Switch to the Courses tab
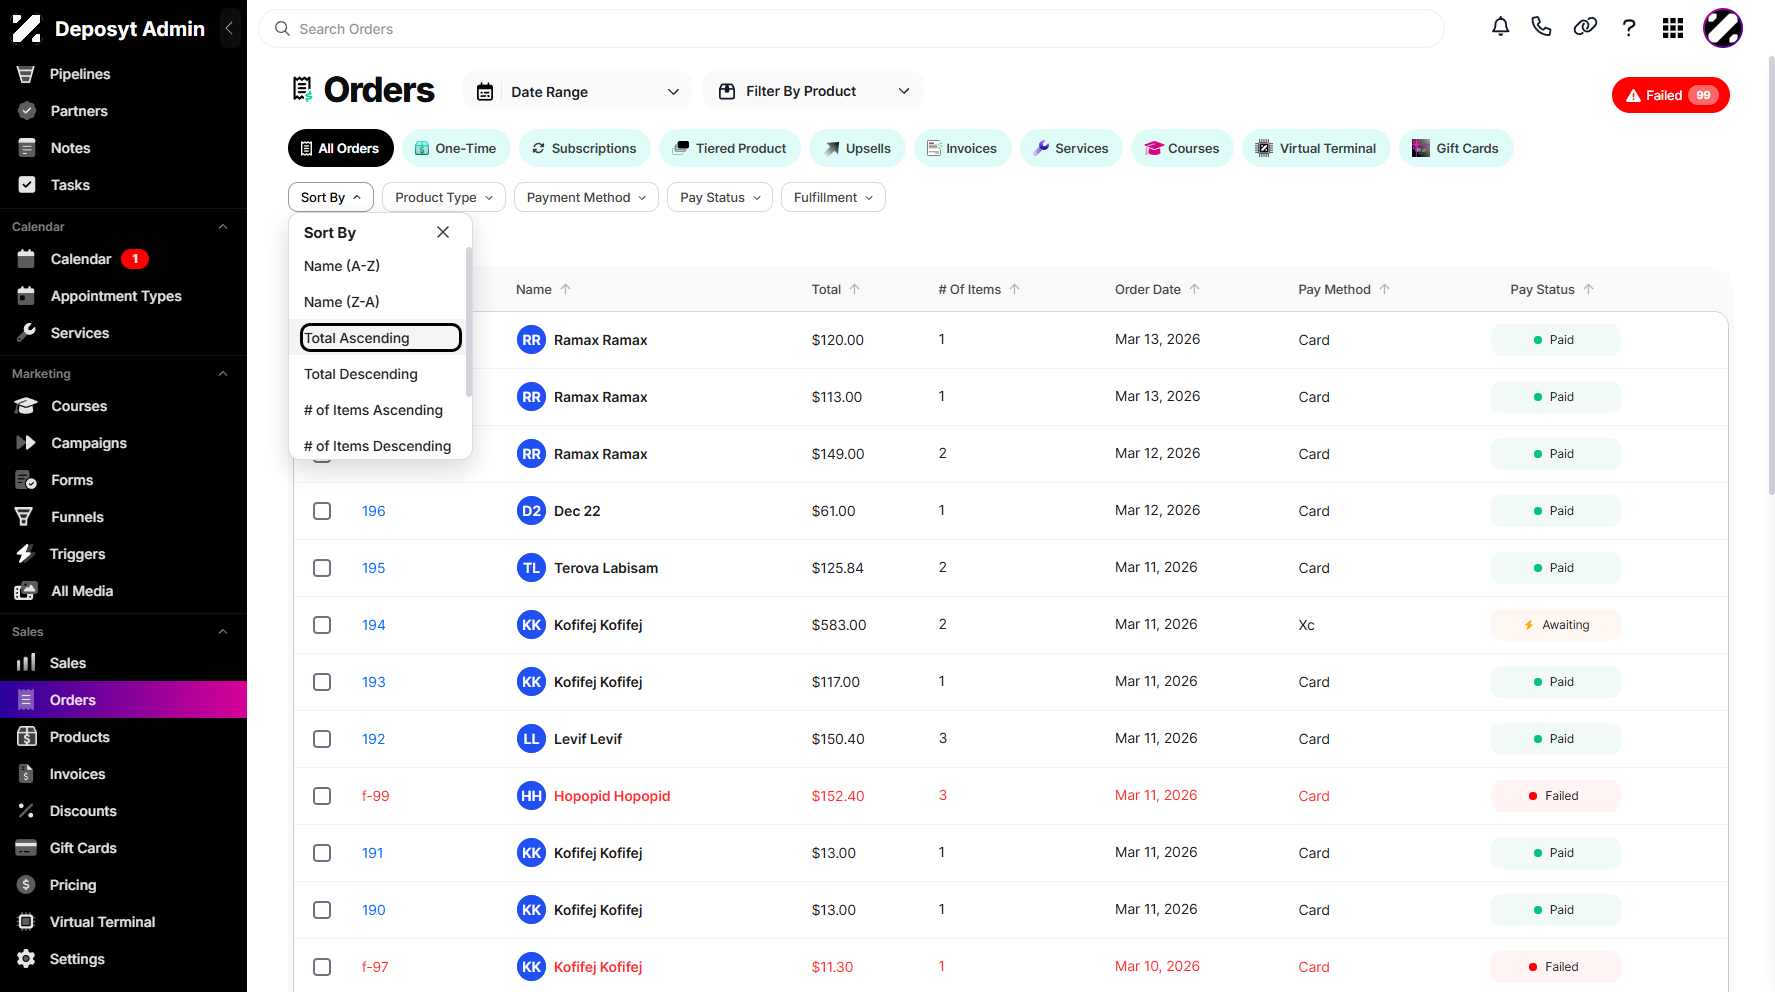The image size is (1775, 992). tap(1182, 148)
